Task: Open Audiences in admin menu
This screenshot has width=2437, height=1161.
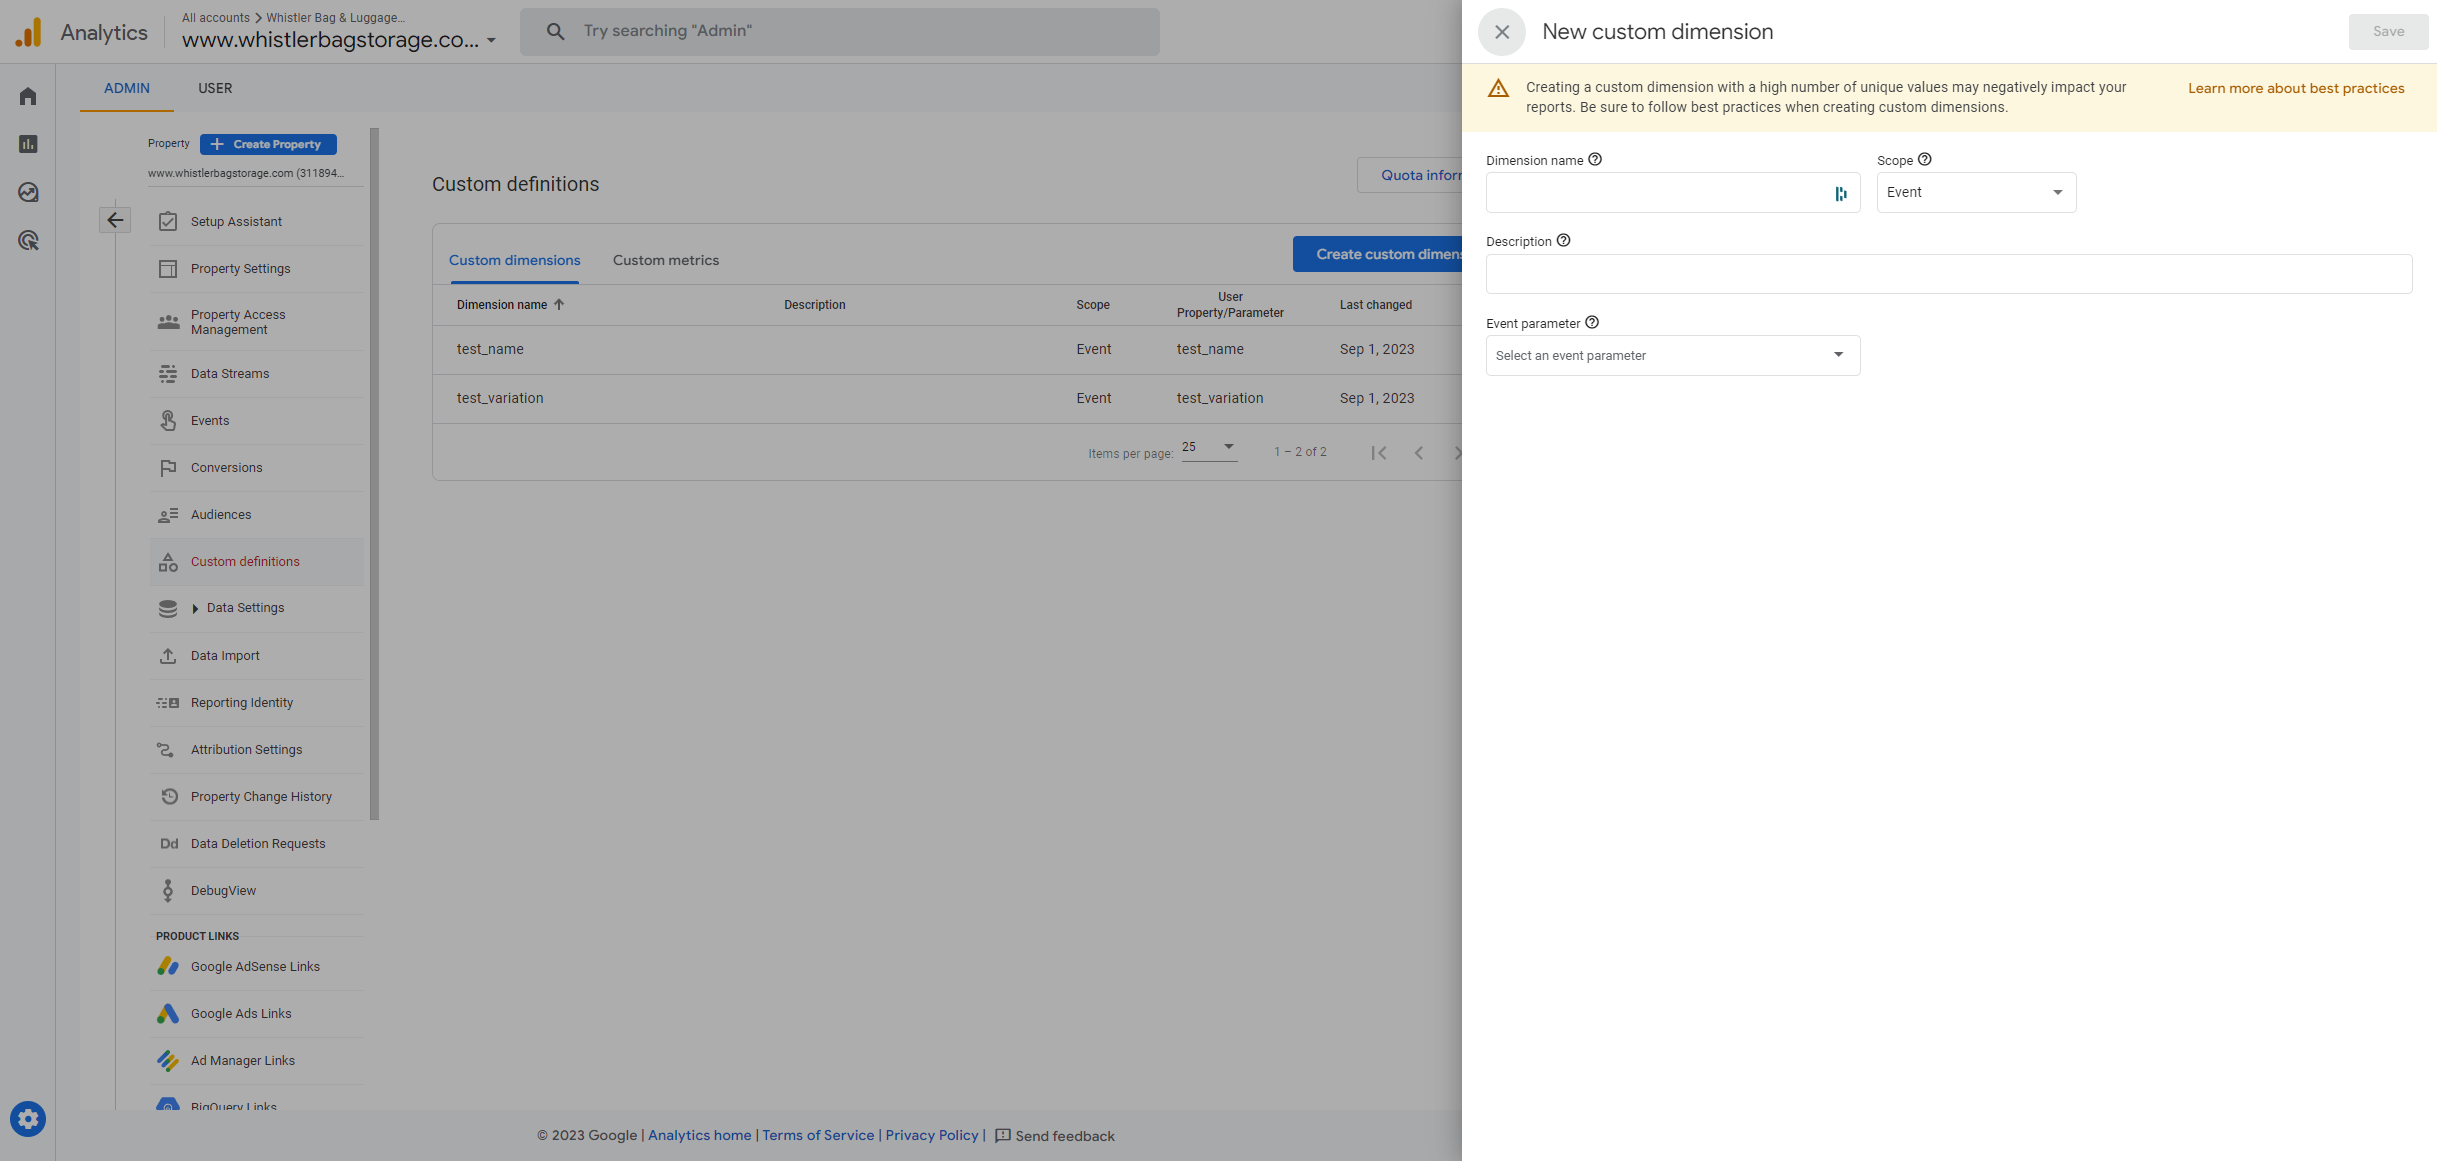Action: 257,515
